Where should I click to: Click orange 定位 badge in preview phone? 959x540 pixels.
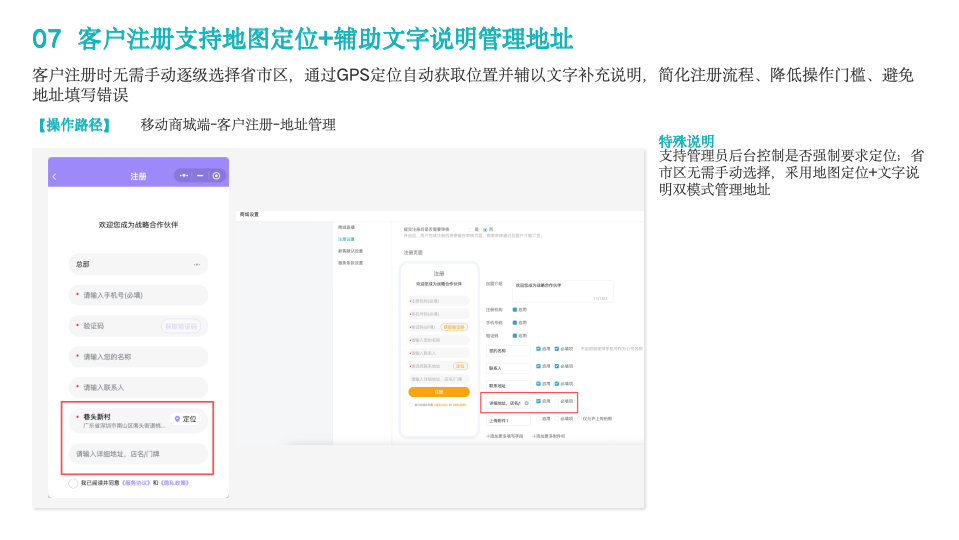pyautogui.click(x=460, y=366)
